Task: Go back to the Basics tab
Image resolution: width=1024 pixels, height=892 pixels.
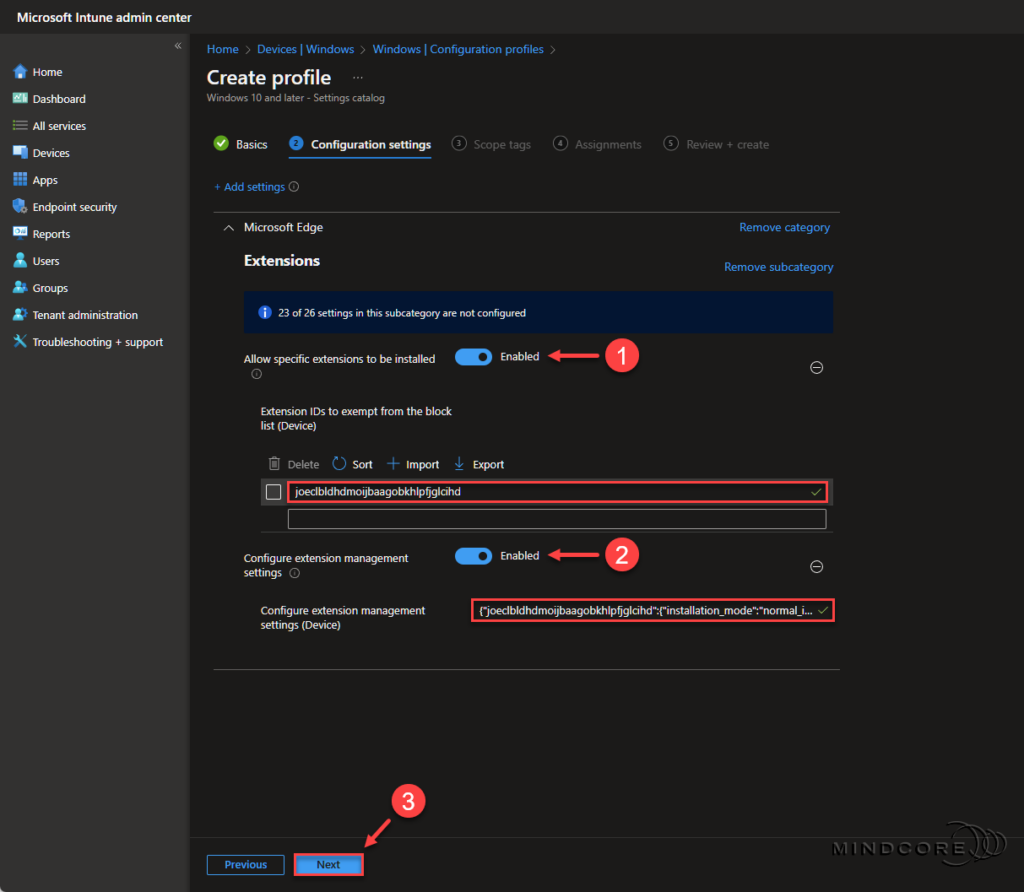Action: point(251,144)
